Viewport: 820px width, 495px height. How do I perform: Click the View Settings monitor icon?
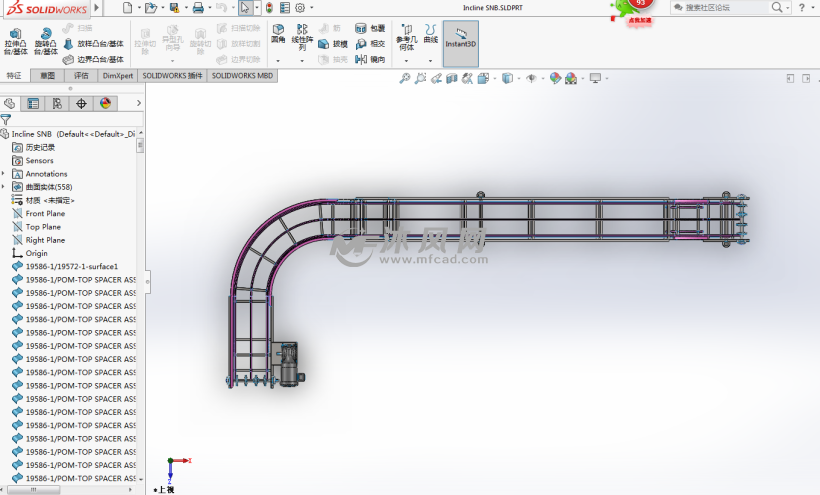(x=595, y=78)
